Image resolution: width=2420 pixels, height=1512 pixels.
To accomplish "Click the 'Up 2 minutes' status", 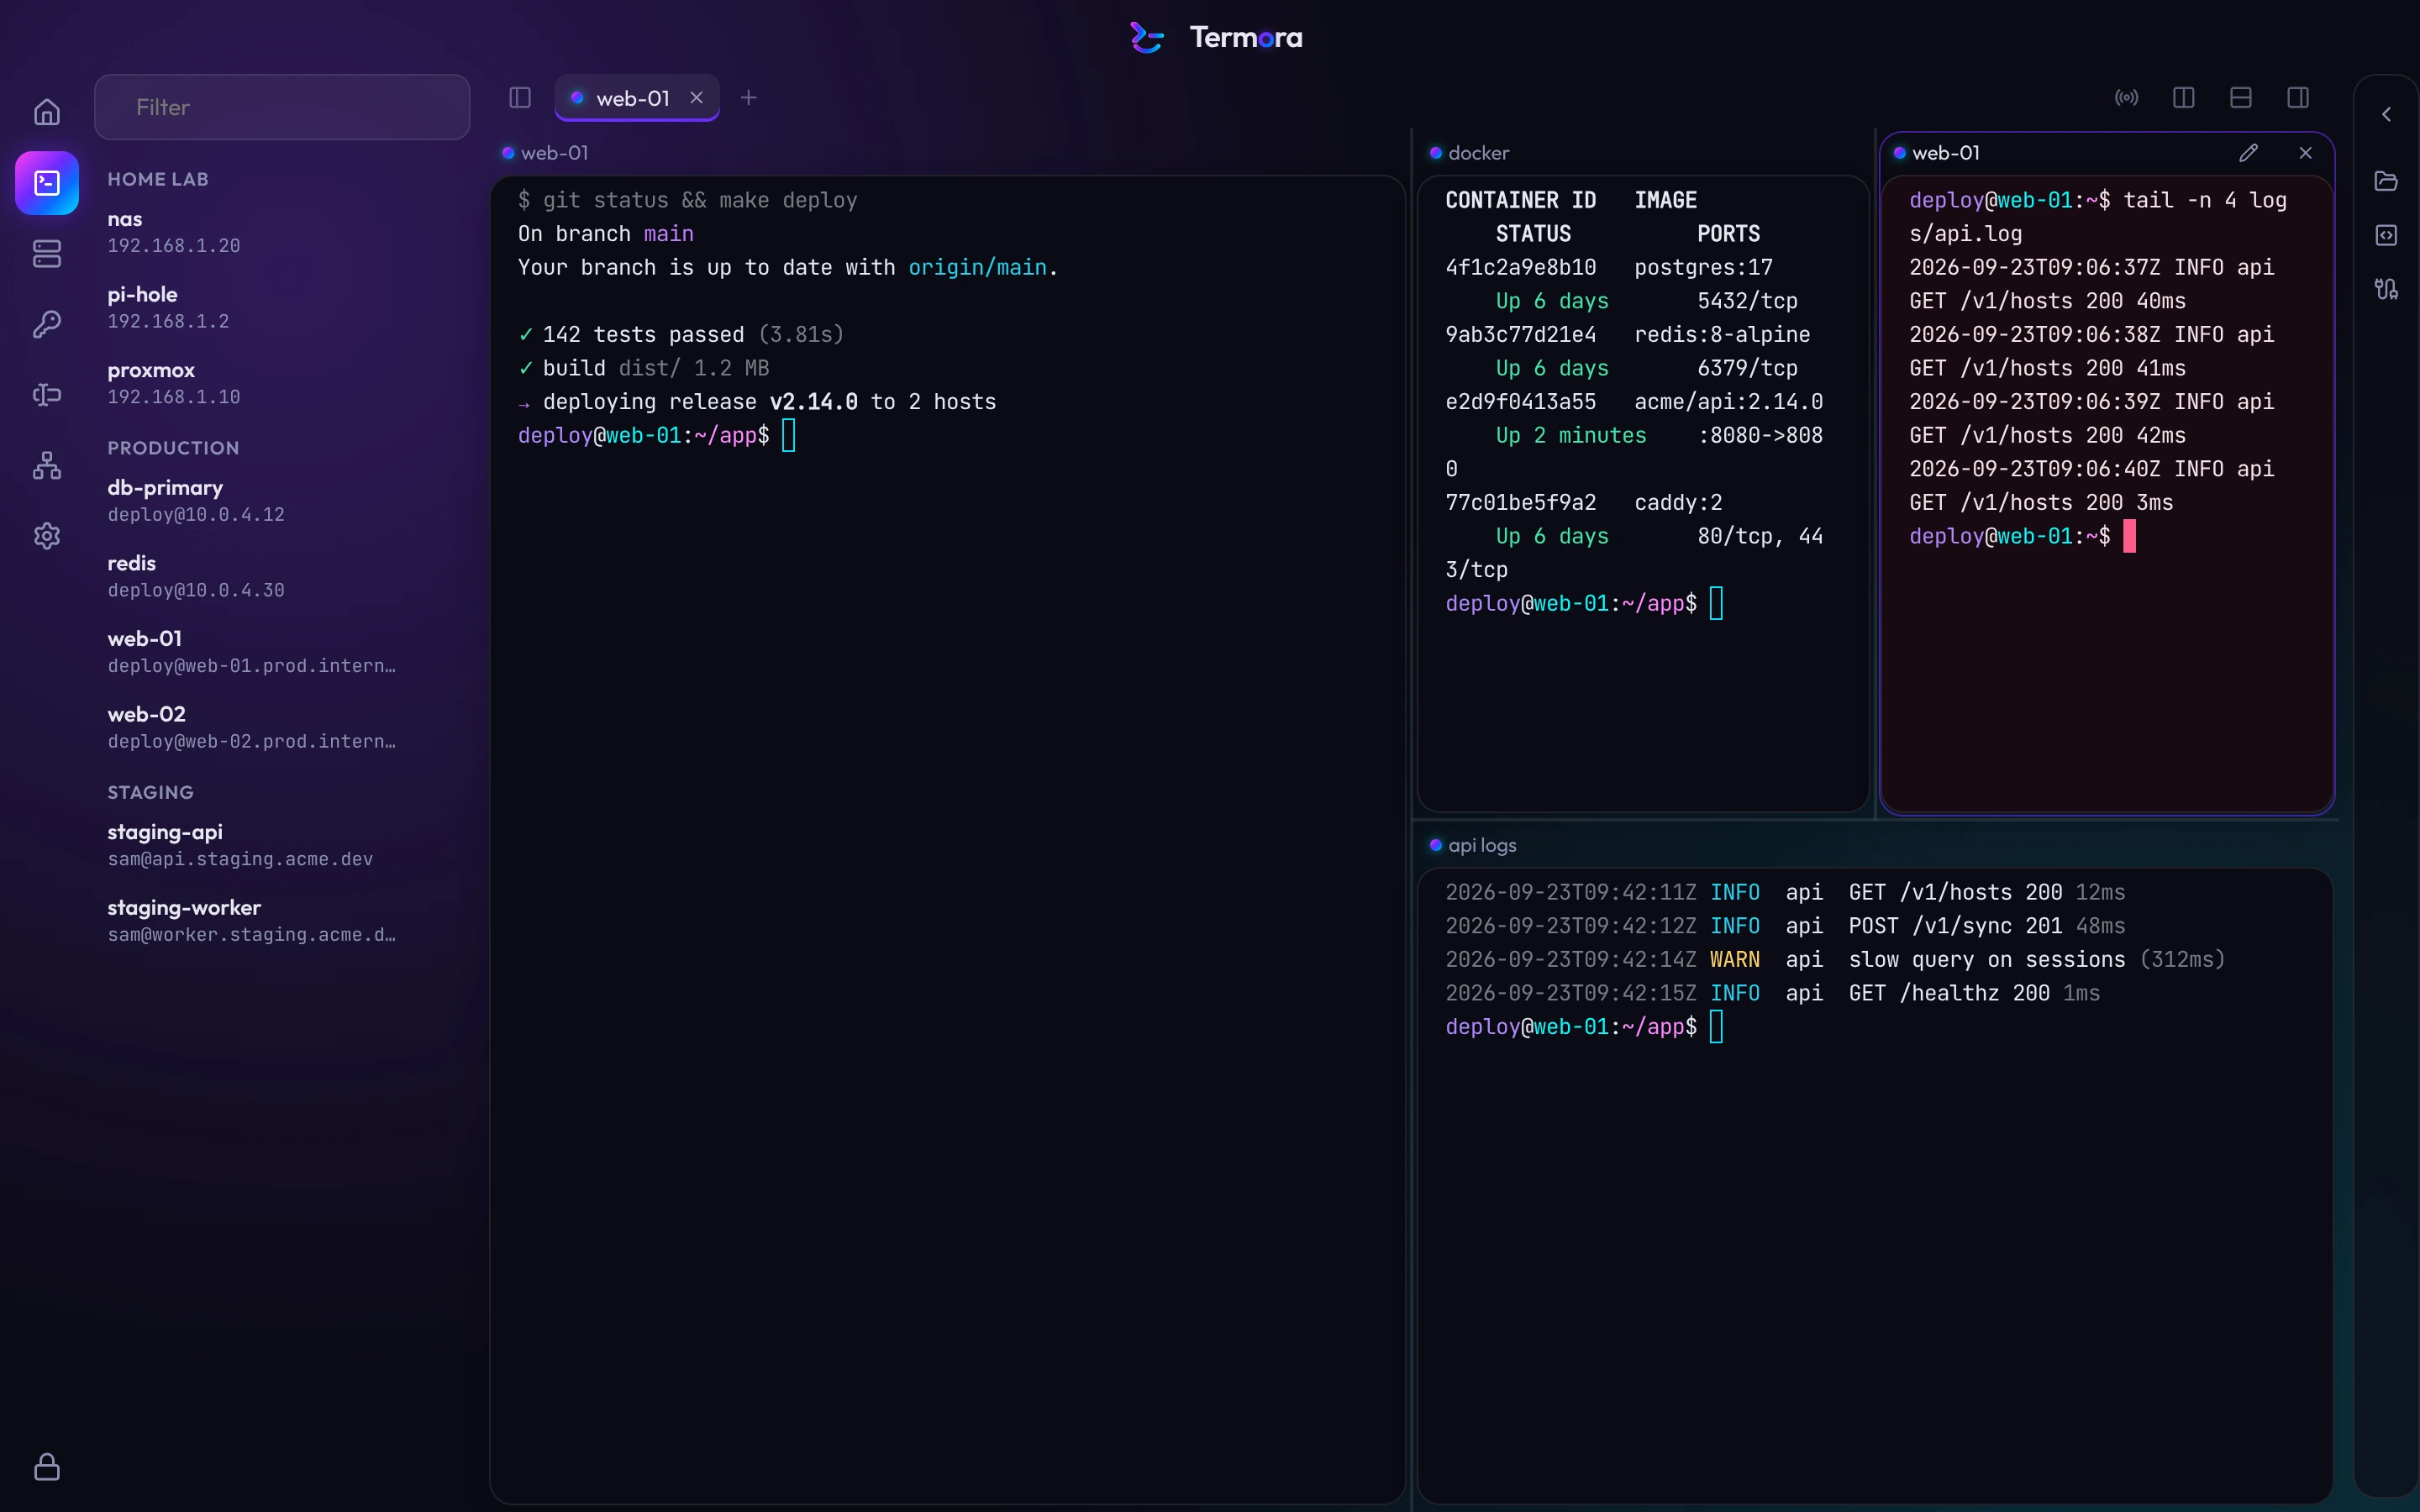I will (x=1570, y=436).
